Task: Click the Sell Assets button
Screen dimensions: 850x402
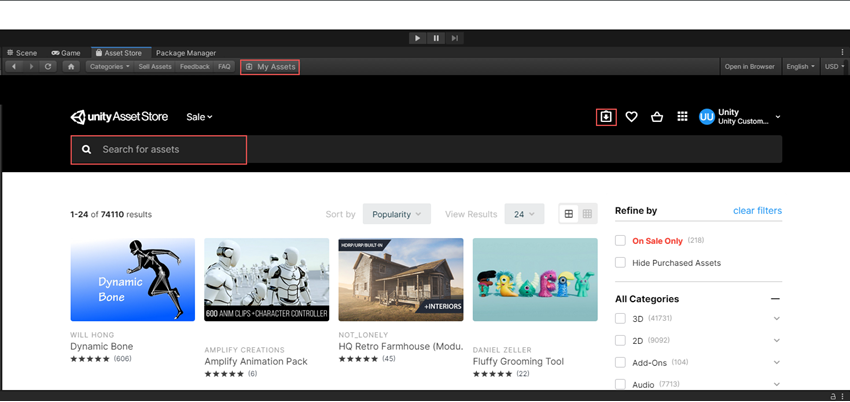Action: point(155,67)
